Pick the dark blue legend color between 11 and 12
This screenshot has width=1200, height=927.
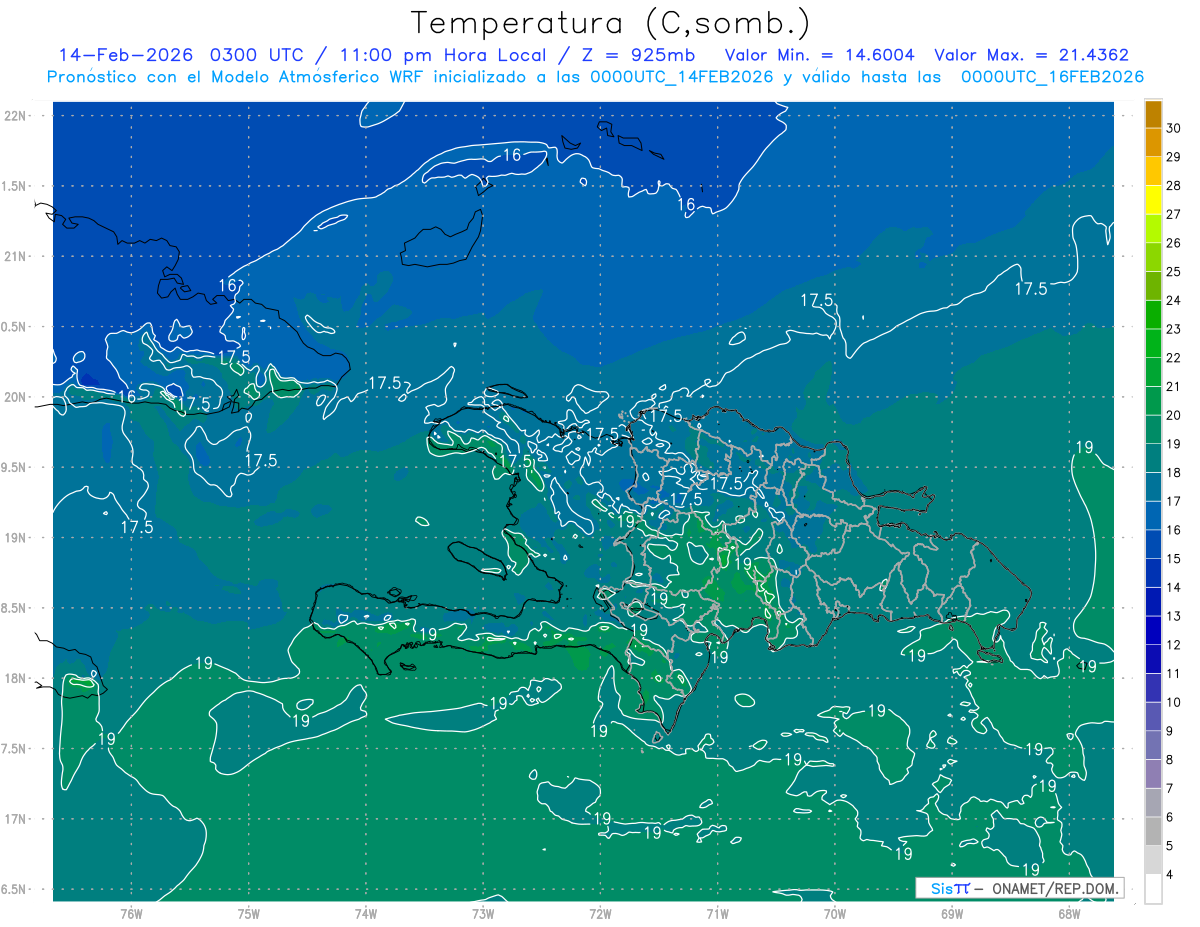point(1153,660)
